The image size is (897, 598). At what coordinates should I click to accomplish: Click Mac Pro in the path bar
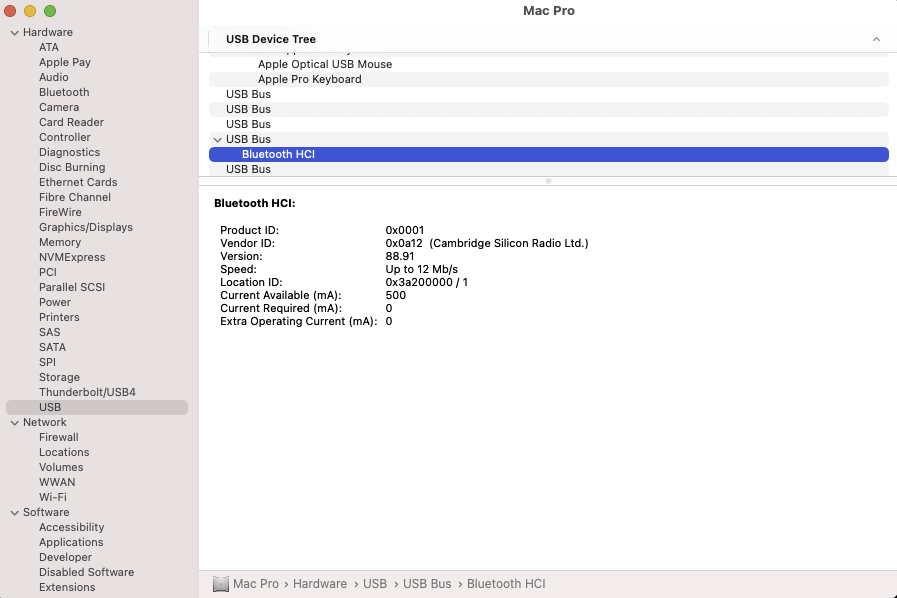256,584
